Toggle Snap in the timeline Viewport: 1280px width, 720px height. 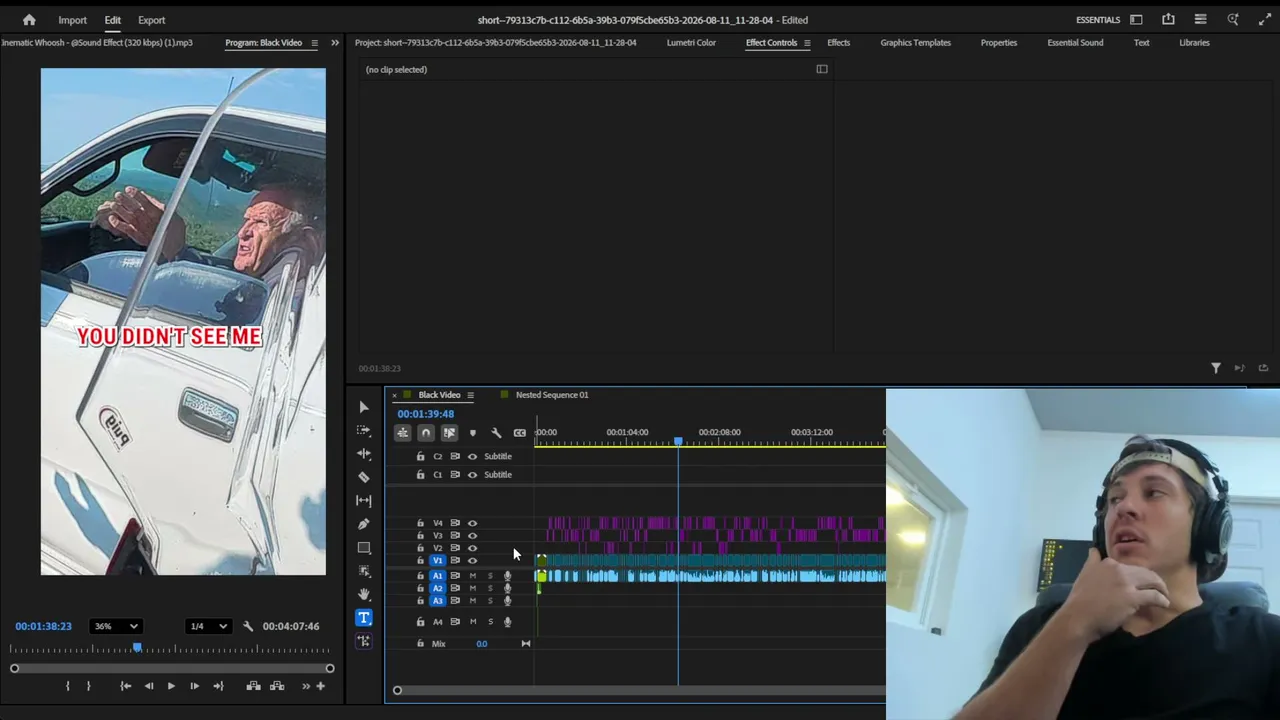tap(426, 433)
